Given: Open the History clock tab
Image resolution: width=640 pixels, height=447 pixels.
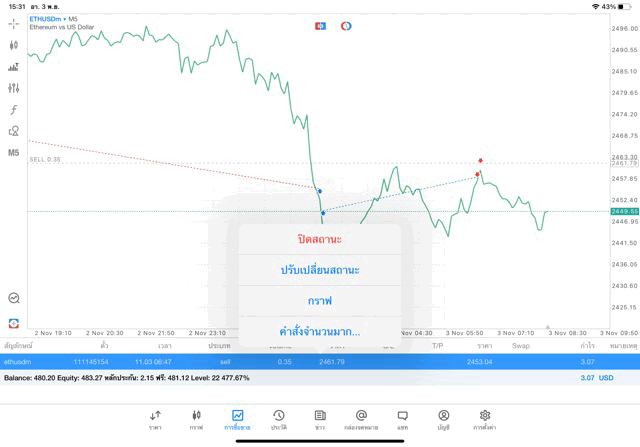Looking at the screenshot, I should [x=279, y=418].
